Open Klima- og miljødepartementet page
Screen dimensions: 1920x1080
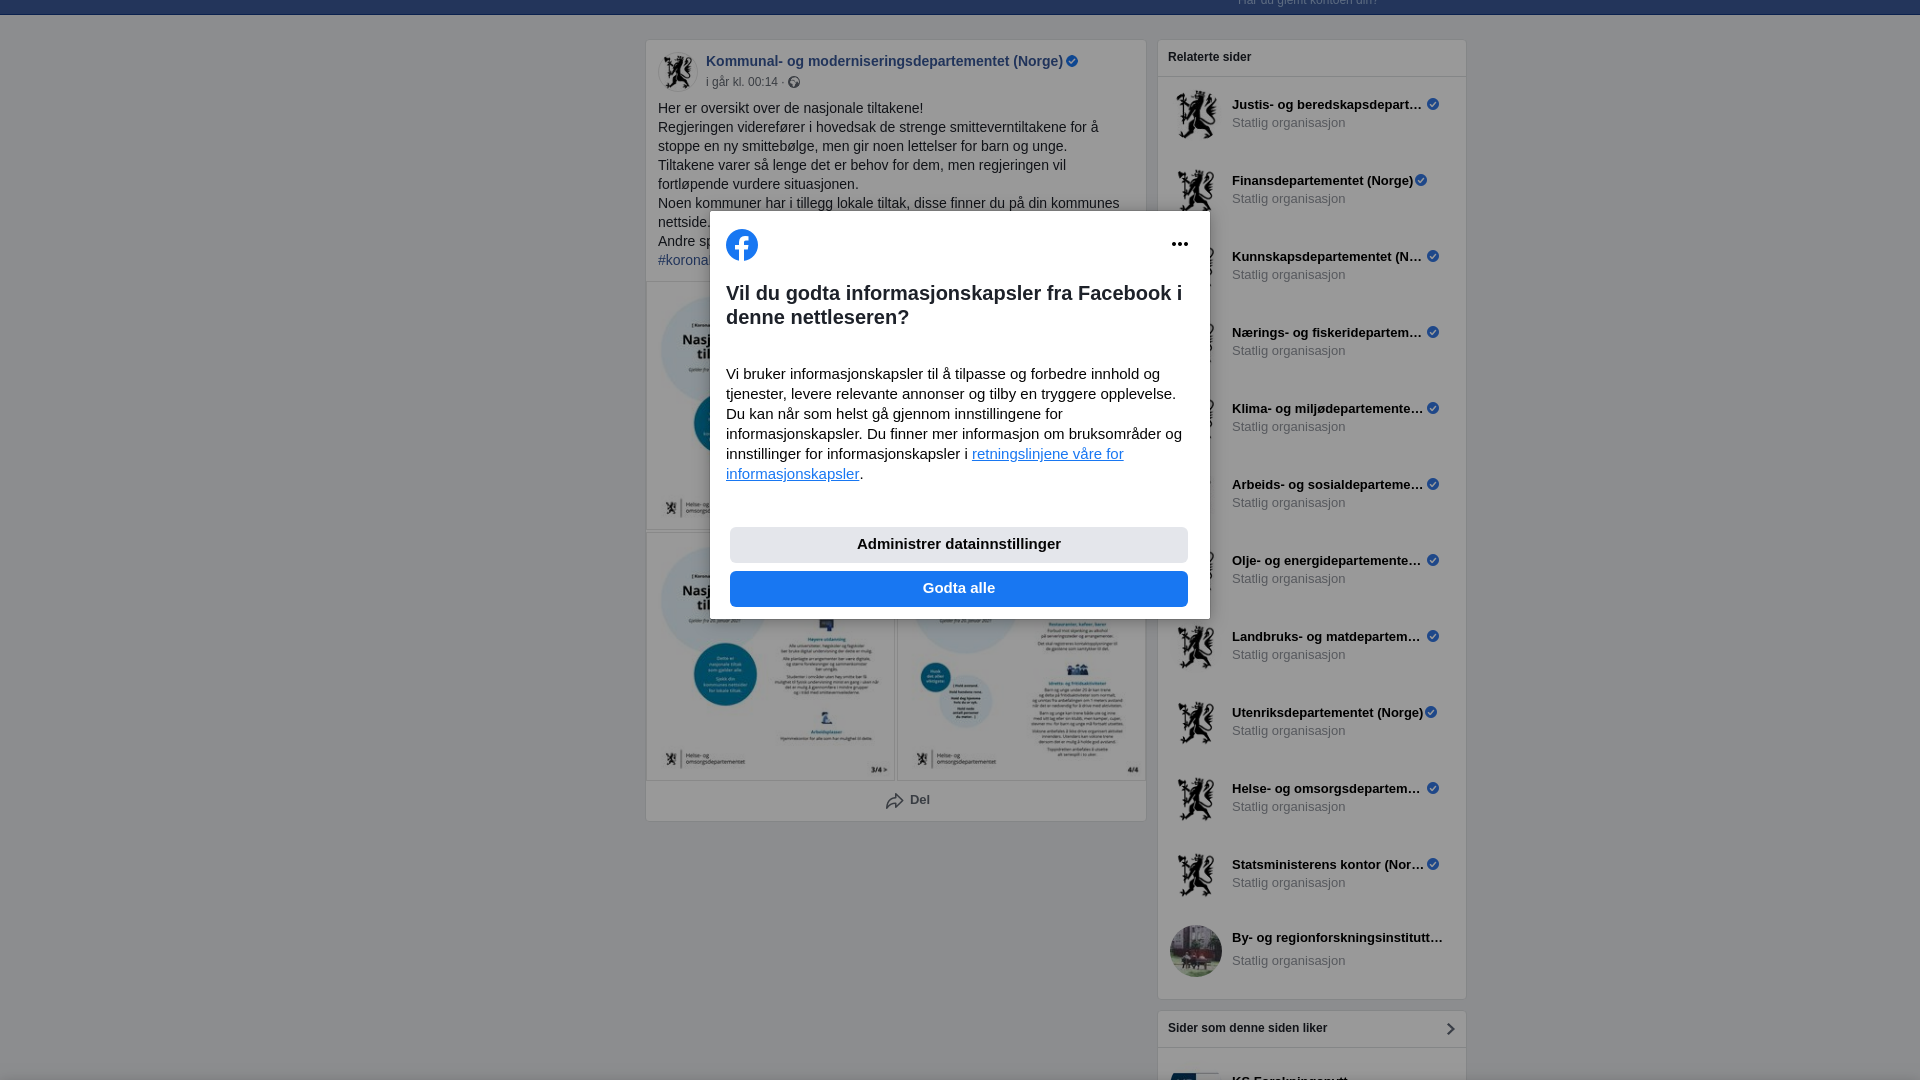pos(1327,409)
